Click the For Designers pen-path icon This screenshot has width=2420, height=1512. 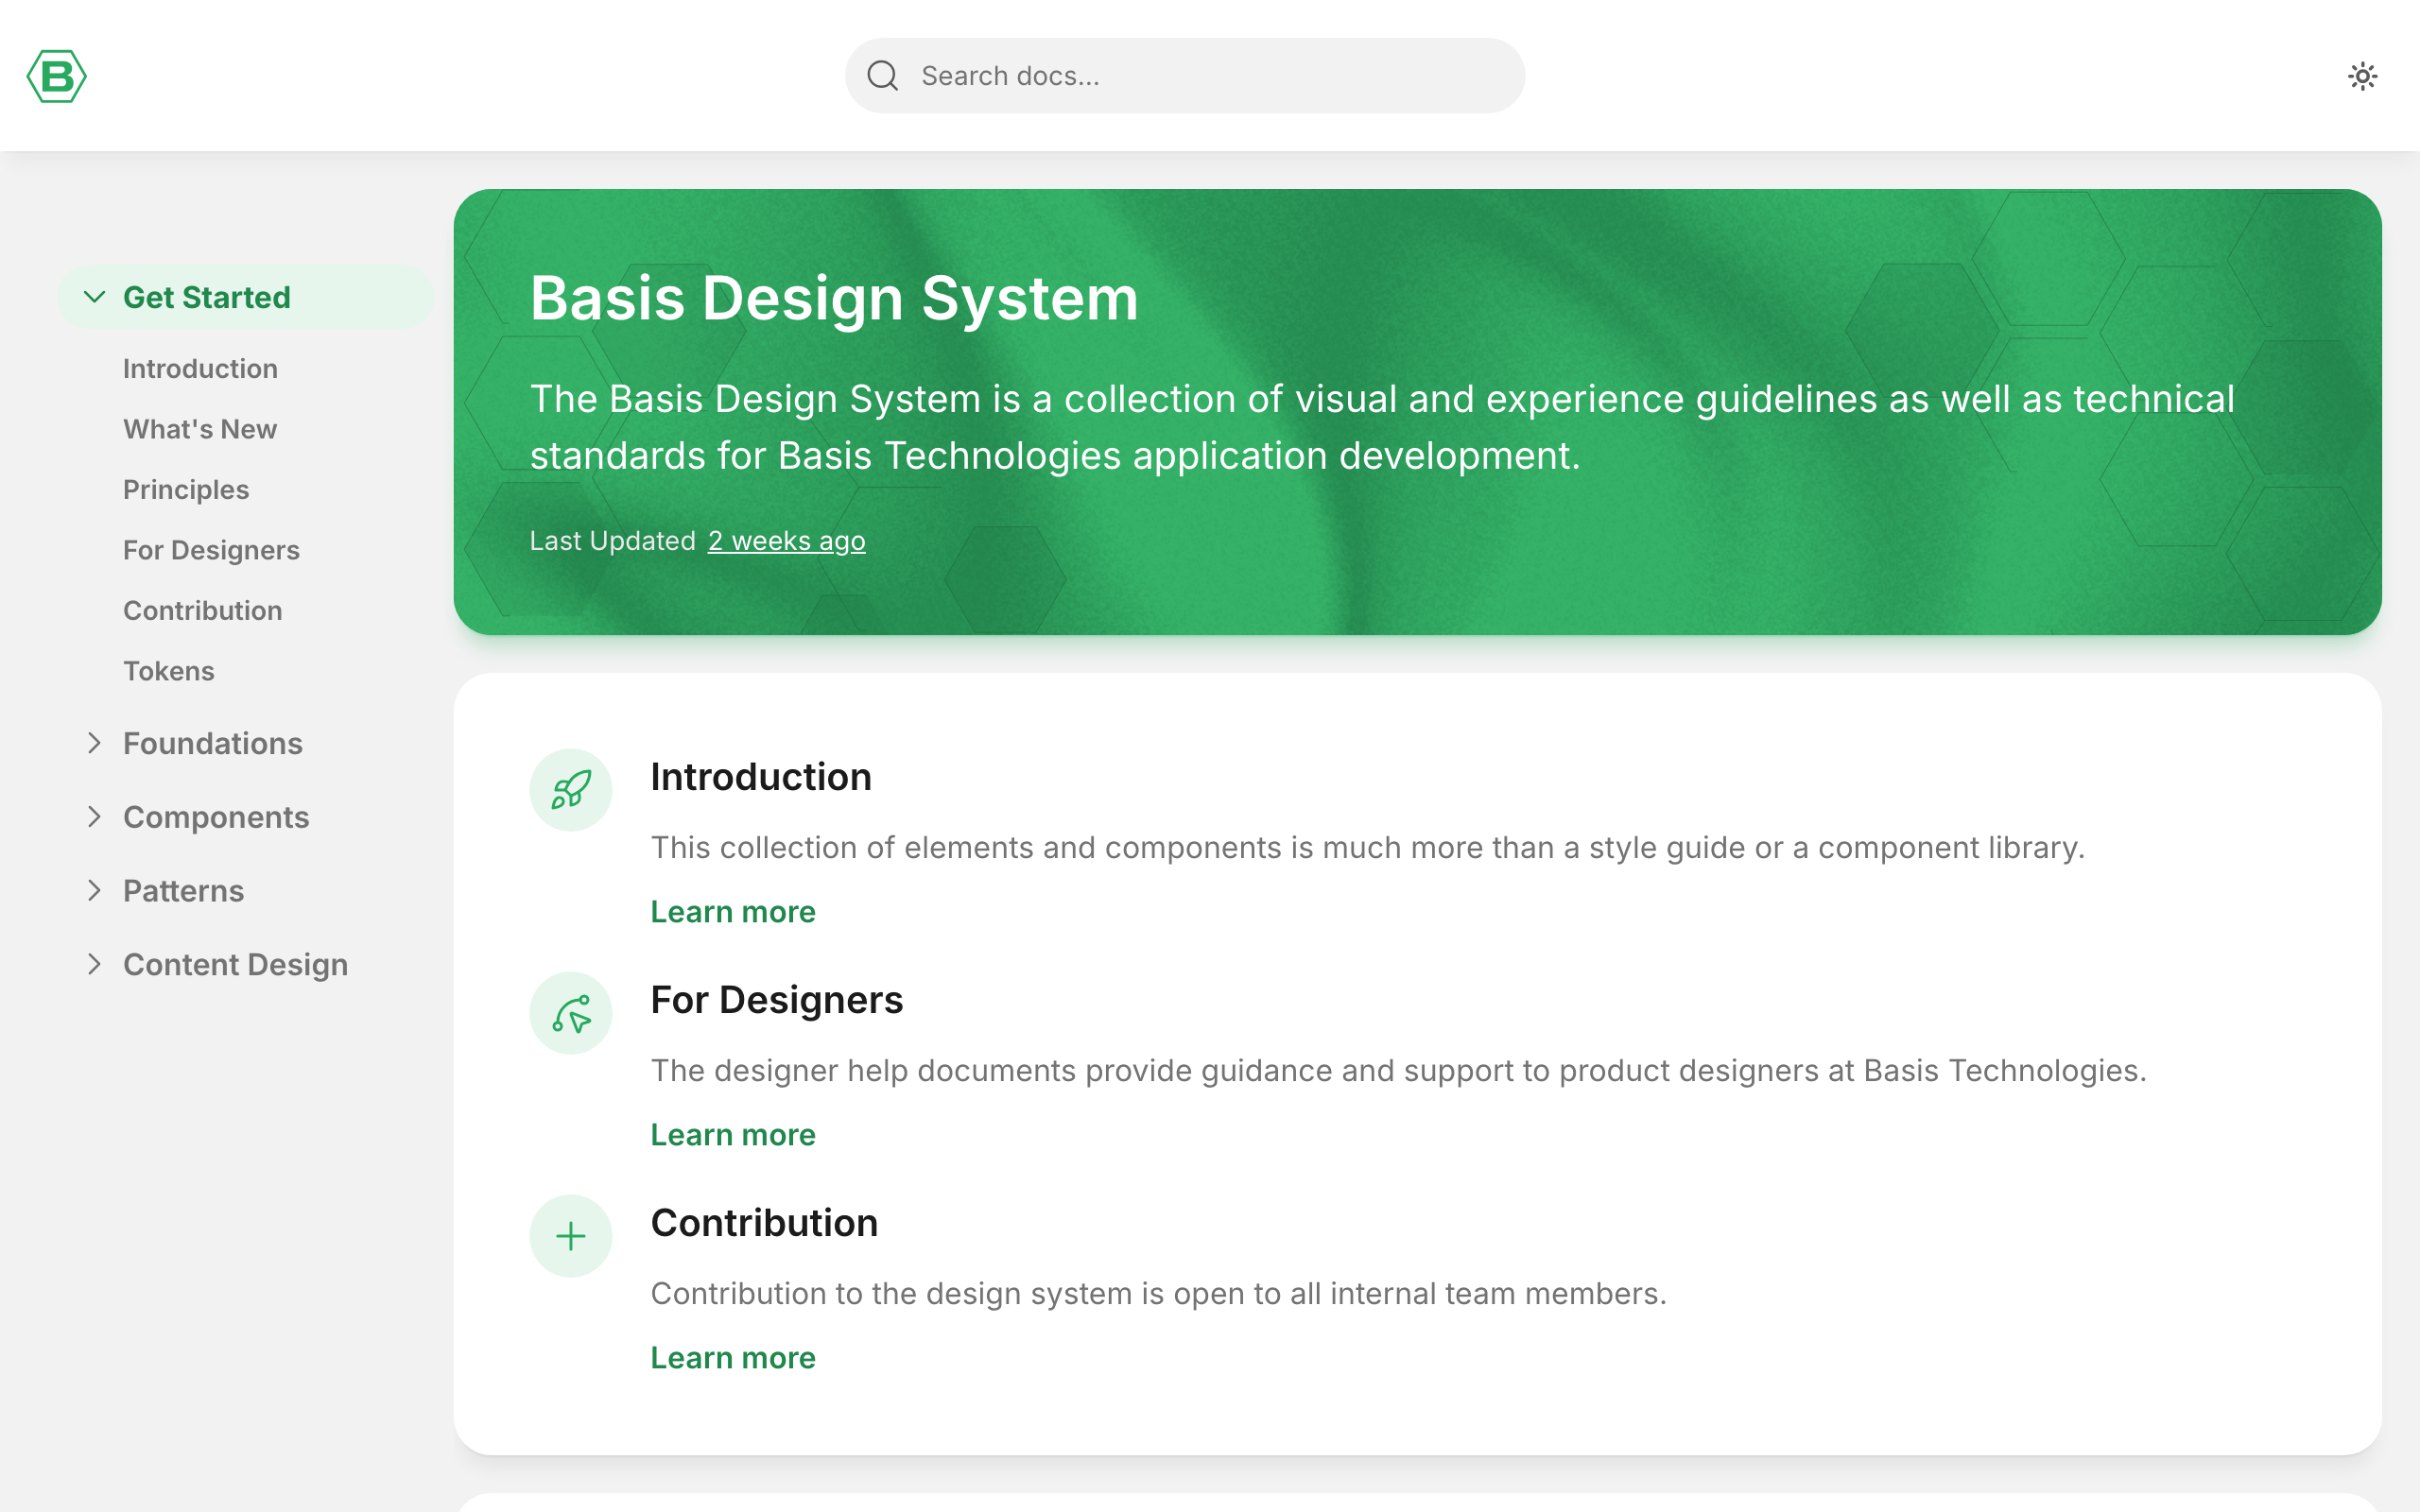point(571,1013)
